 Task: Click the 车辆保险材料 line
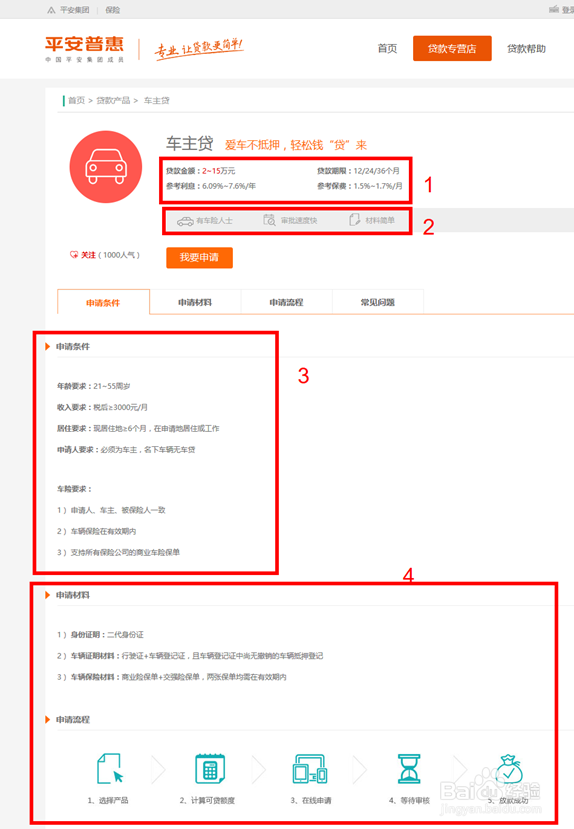pos(171,677)
